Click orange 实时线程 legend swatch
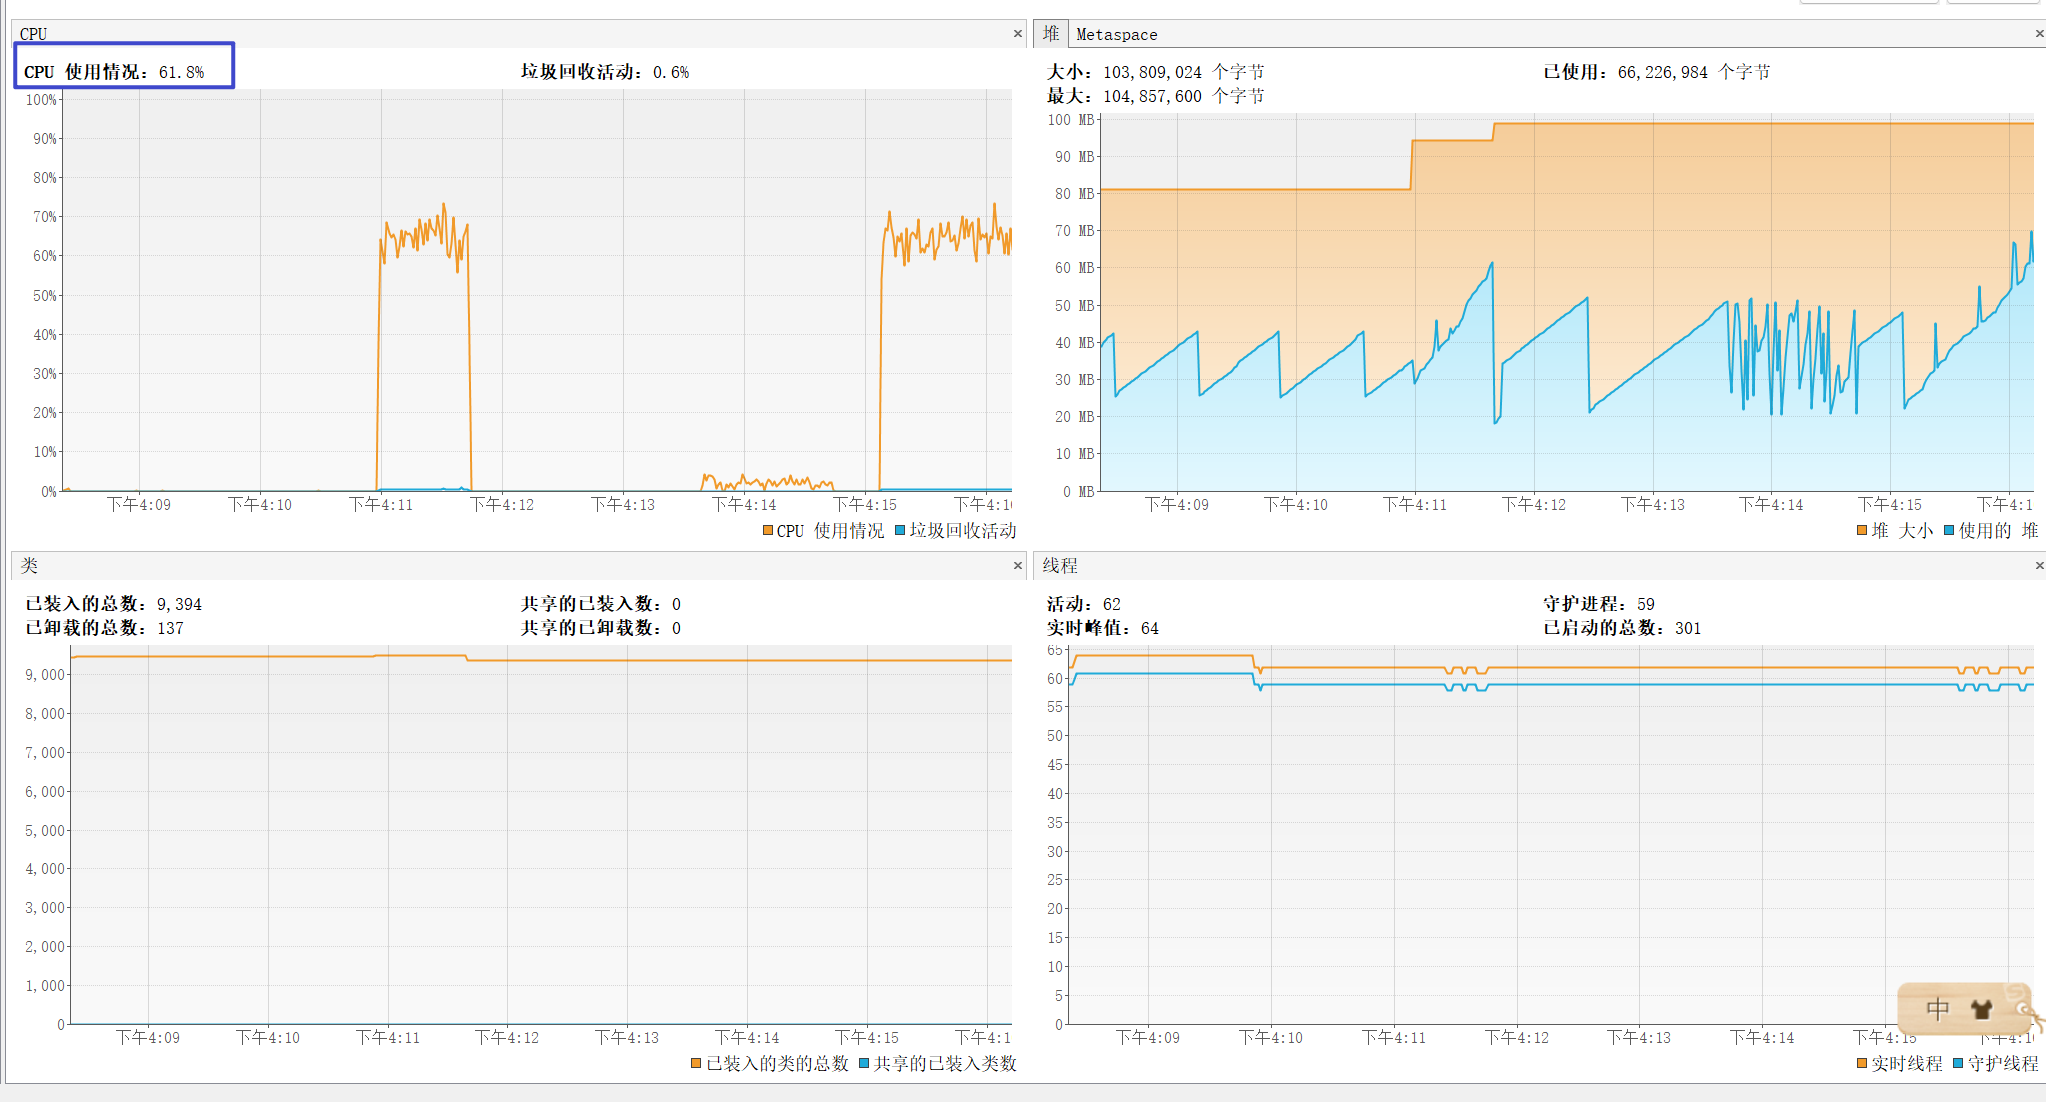Image resolution: width=2046 pixels, height=1102 pixels. (1862, 1063)
